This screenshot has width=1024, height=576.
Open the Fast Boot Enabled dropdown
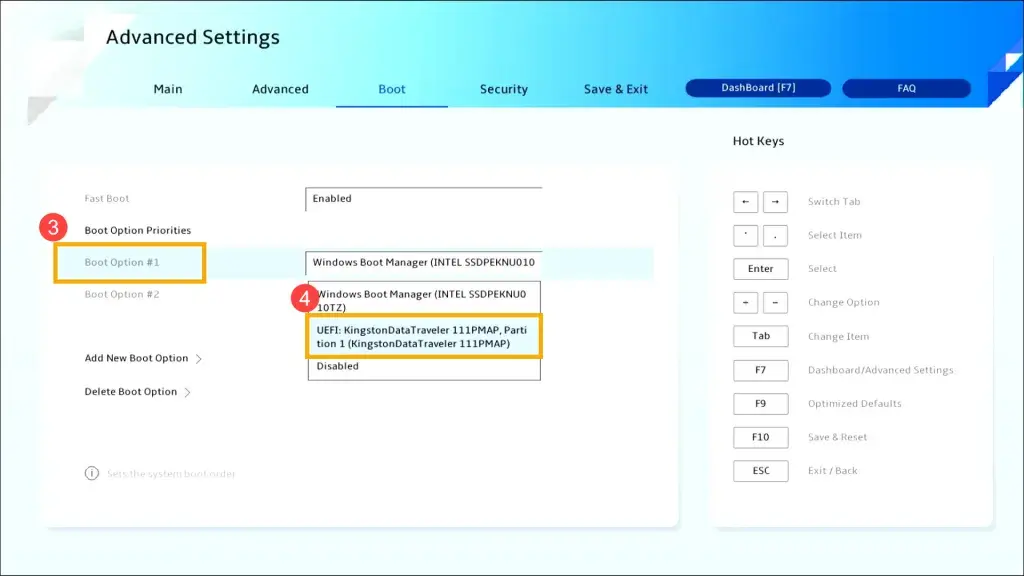click(423, 199)
